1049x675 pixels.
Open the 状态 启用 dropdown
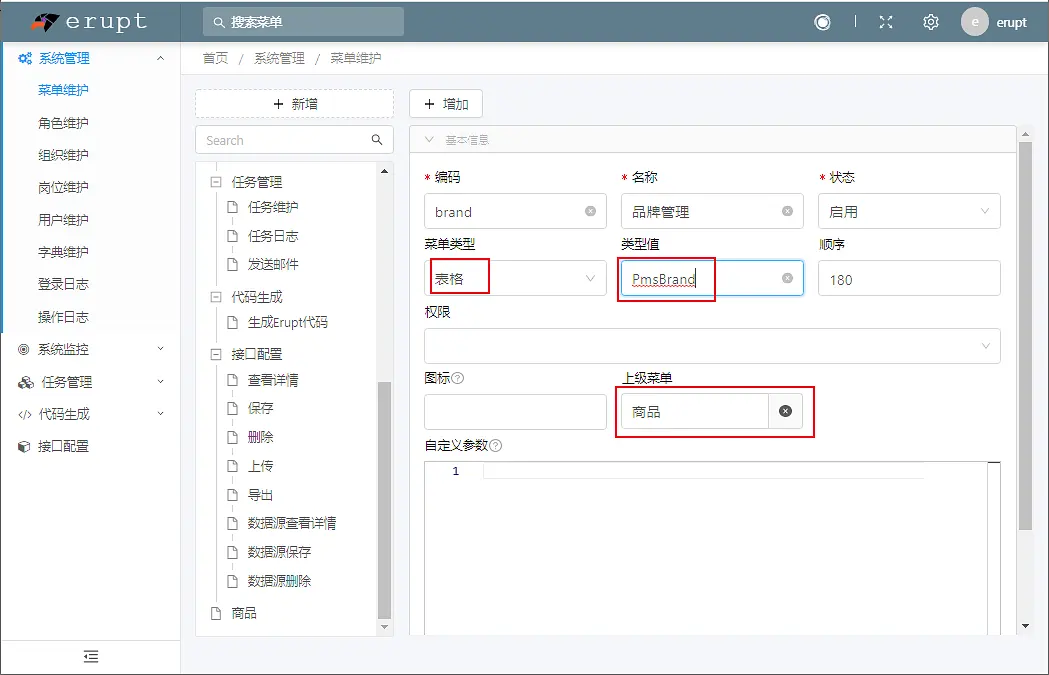[x=909, y=211]
